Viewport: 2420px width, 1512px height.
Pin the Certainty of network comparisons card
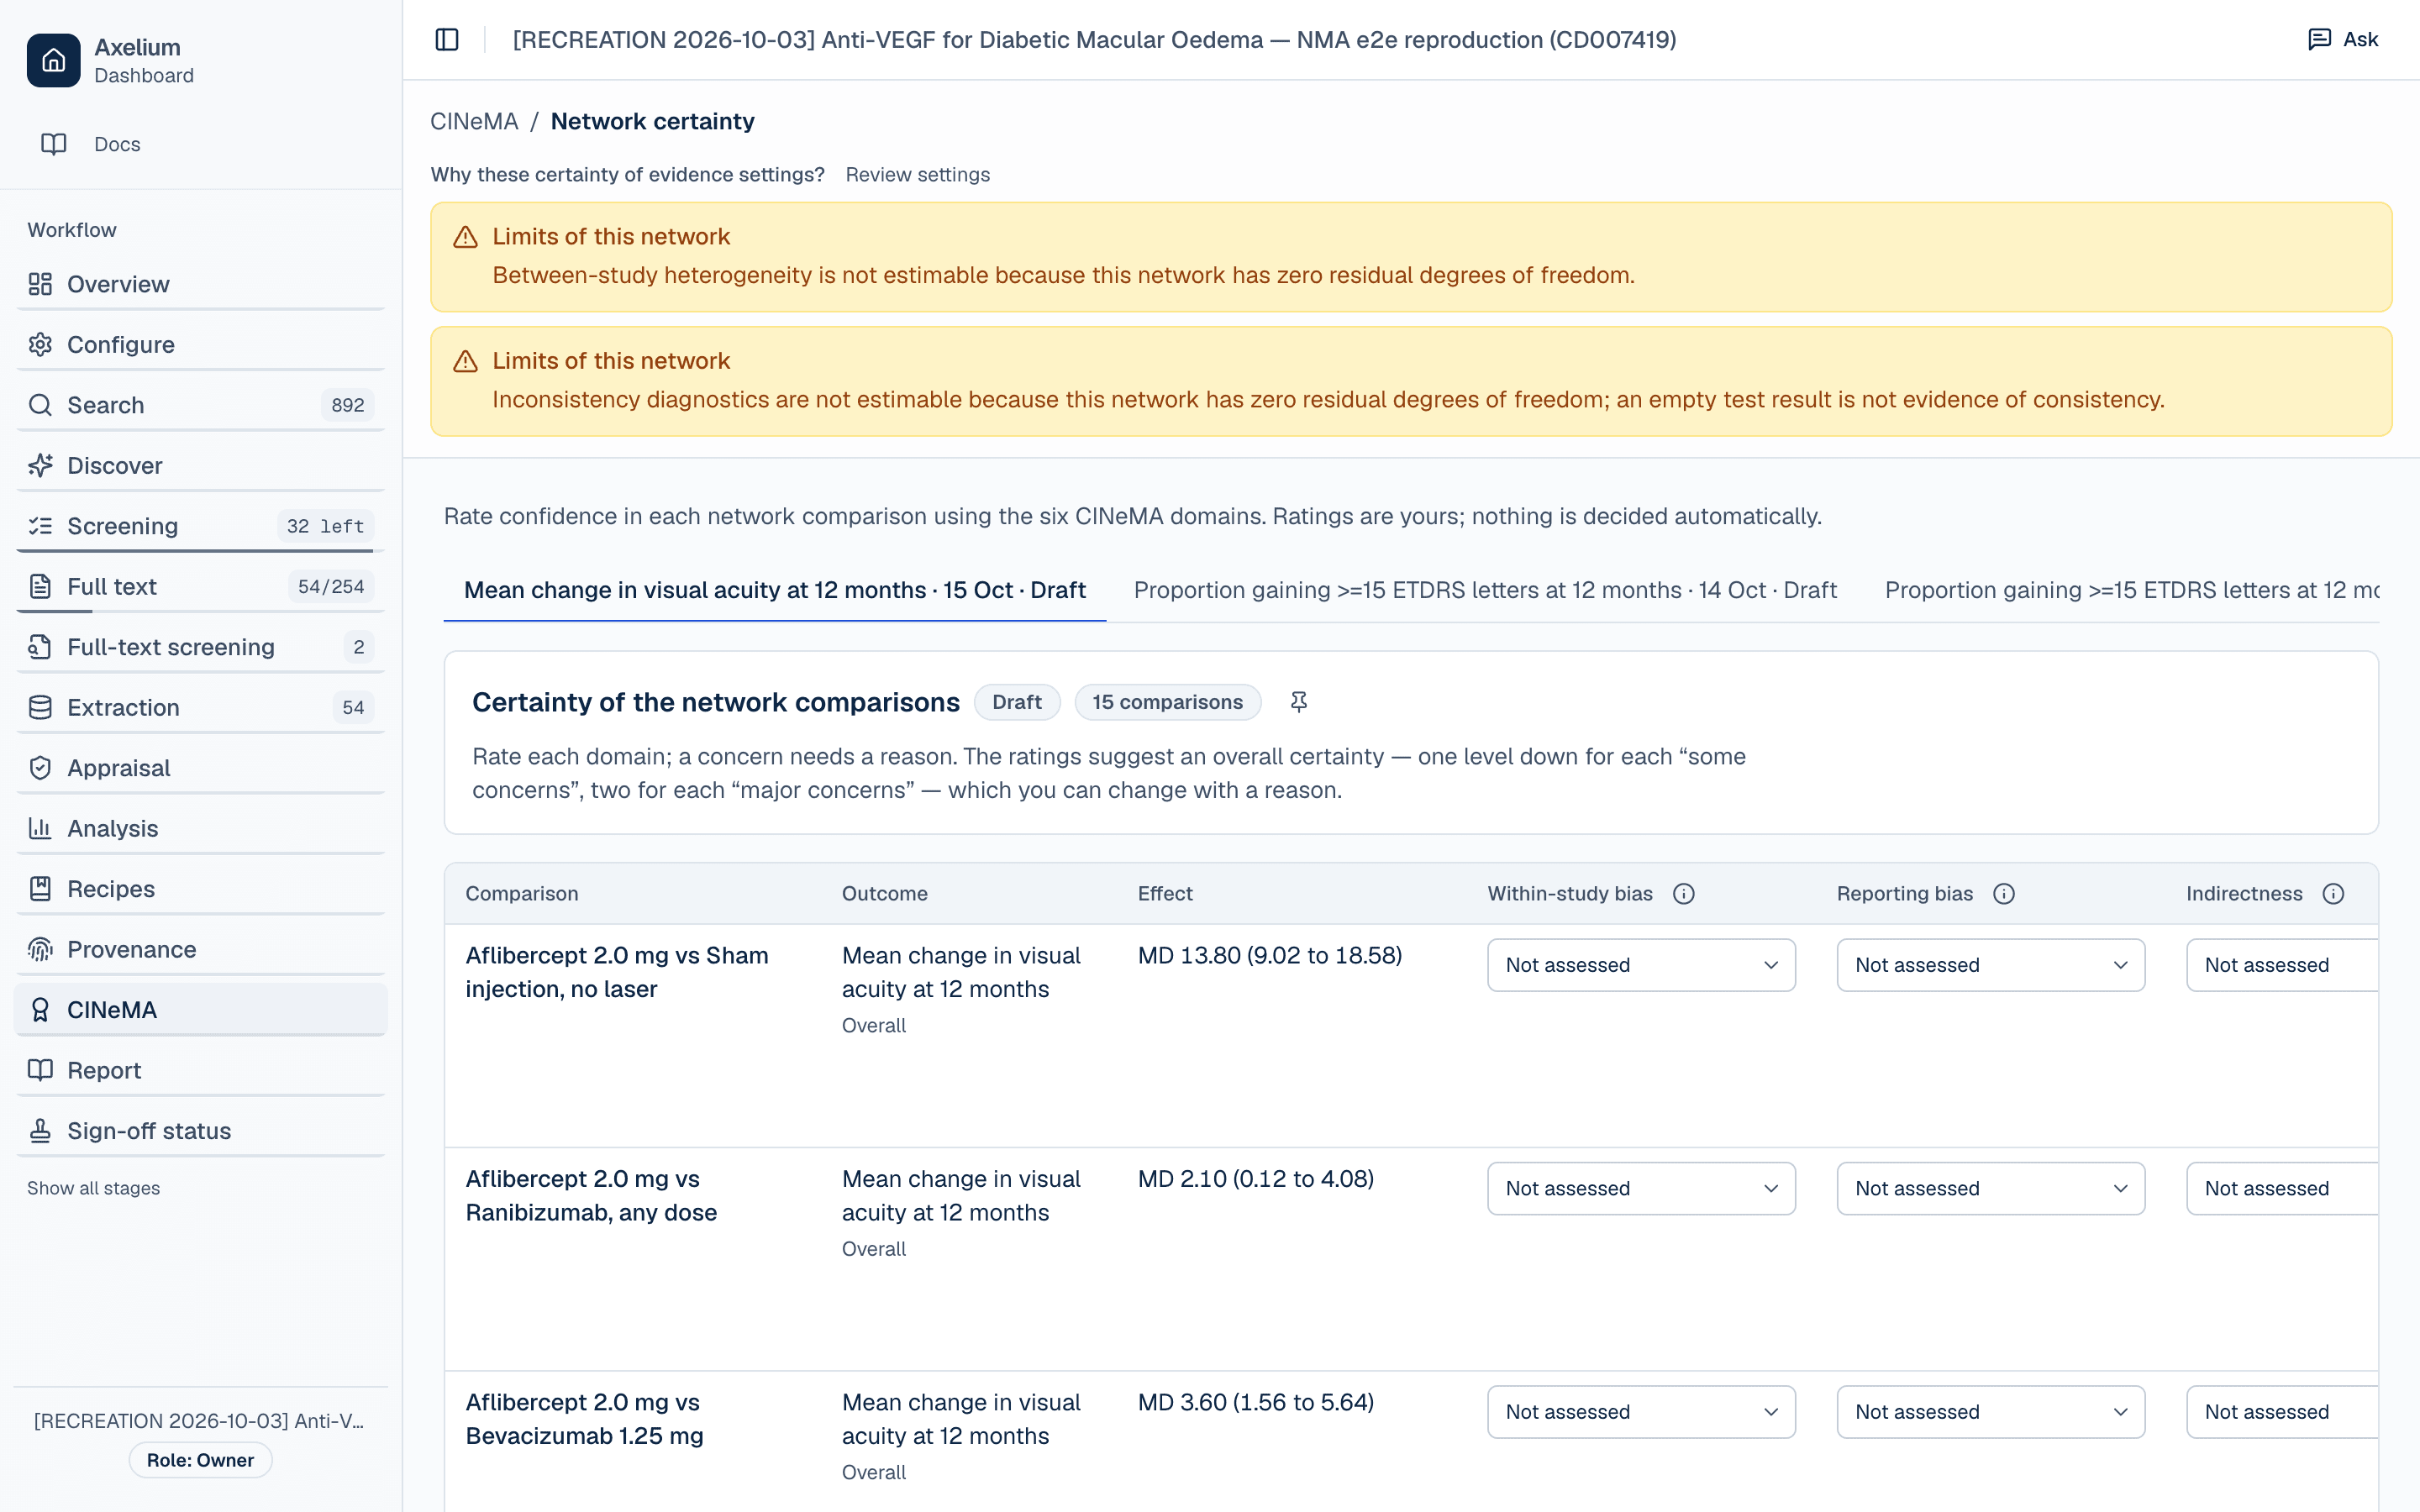click(x=1298, y=702)
